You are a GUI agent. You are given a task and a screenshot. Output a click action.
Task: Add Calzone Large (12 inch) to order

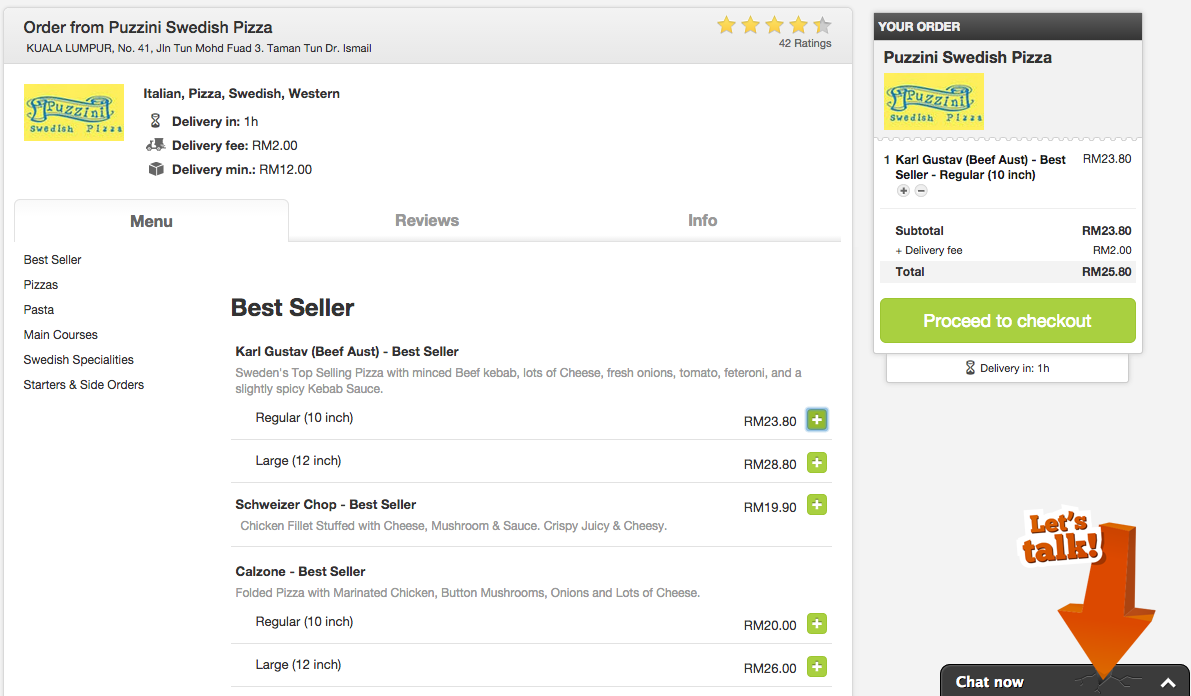pyautogui.click(x=817, y=667)
